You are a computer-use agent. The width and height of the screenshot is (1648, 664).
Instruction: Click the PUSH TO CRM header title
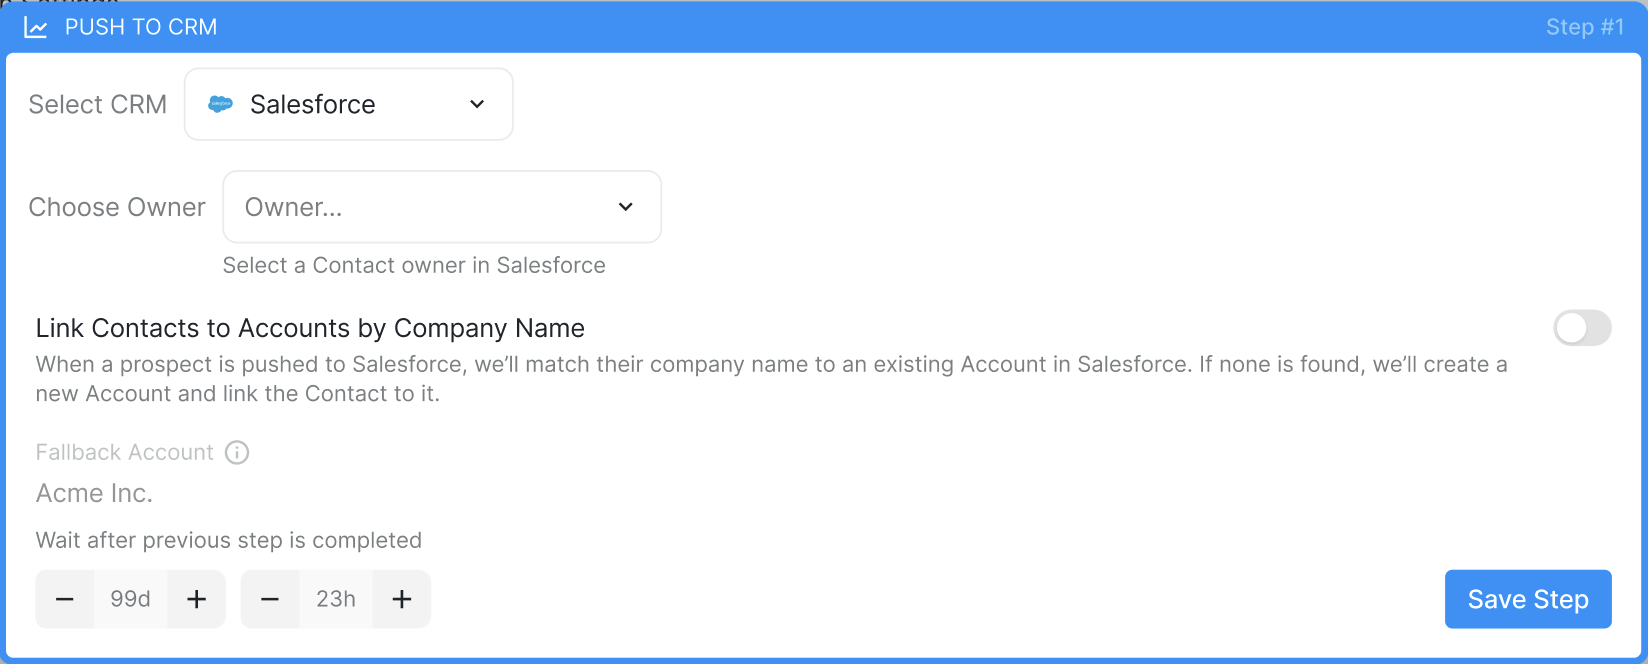click(141, 27)
